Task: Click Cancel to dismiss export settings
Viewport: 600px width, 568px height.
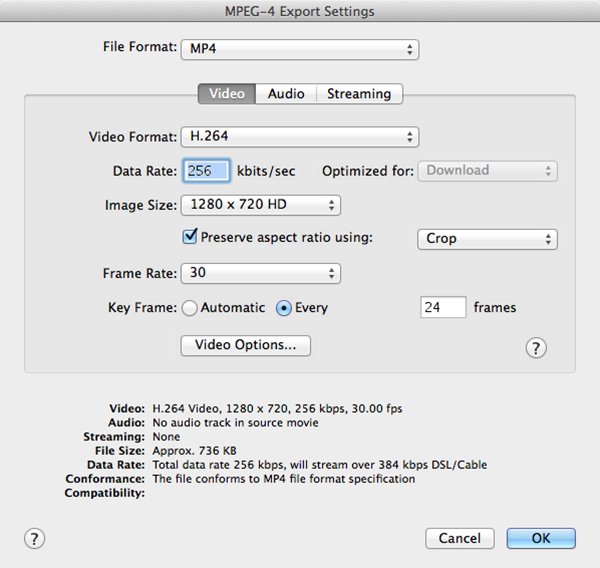Action: pyautogui.click(x=459, y=538)
